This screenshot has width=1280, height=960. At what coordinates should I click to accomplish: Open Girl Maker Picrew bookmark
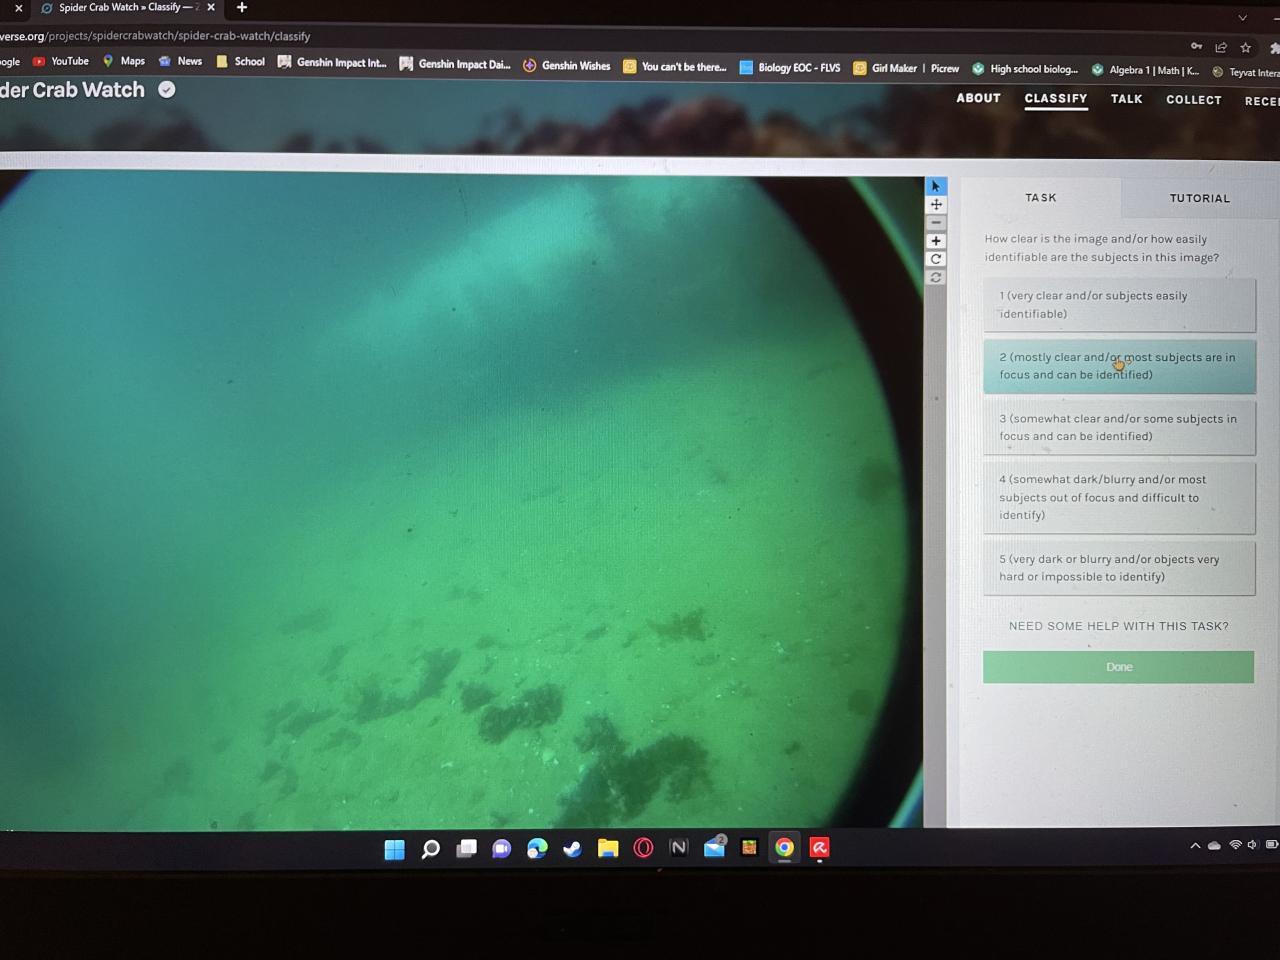click(906, 68)
